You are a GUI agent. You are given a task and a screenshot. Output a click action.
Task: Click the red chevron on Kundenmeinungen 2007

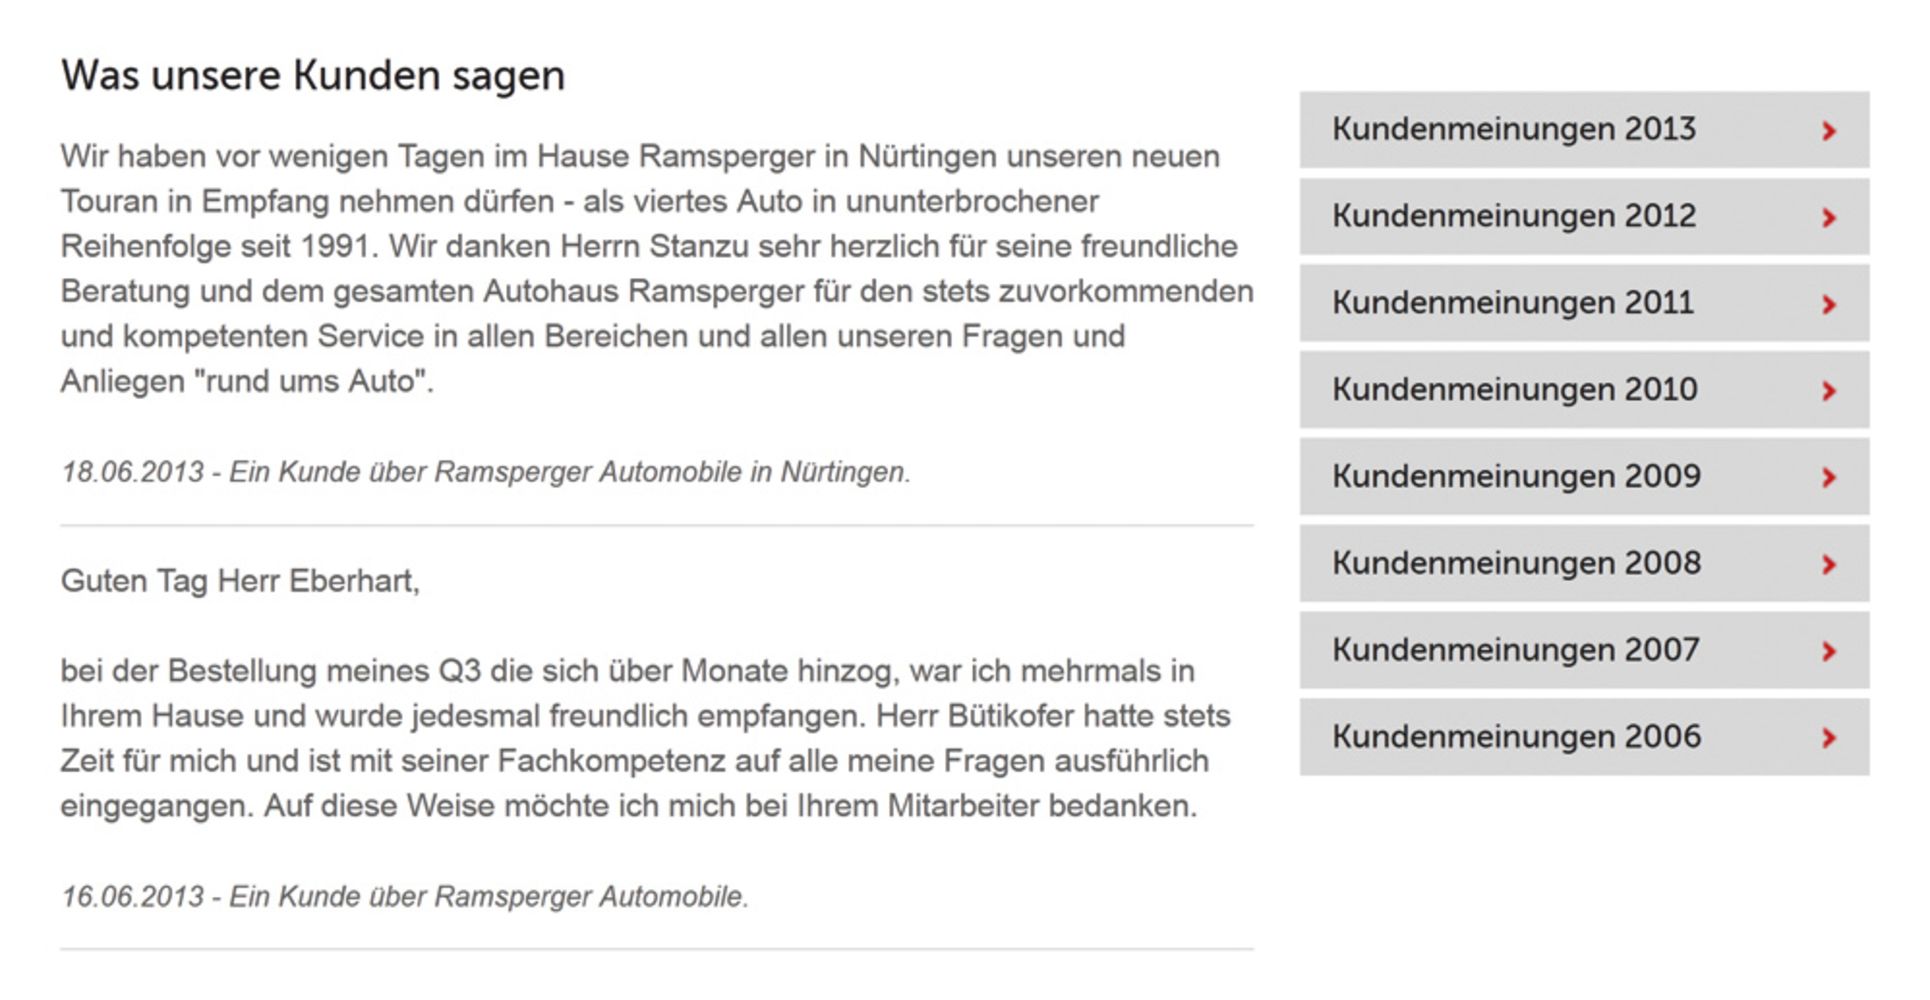click(x=1829, y=652)
